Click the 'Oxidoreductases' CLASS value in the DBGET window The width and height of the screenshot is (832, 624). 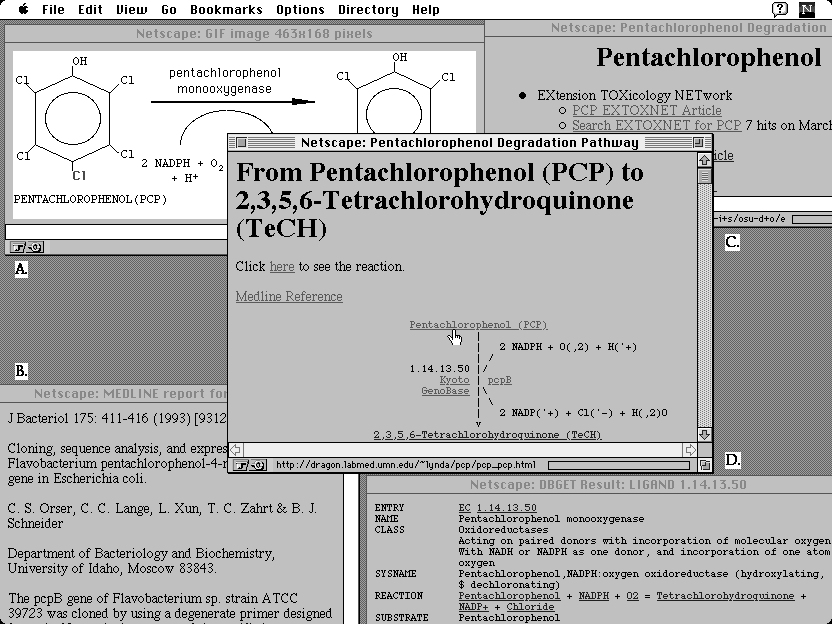click(503, 530)
